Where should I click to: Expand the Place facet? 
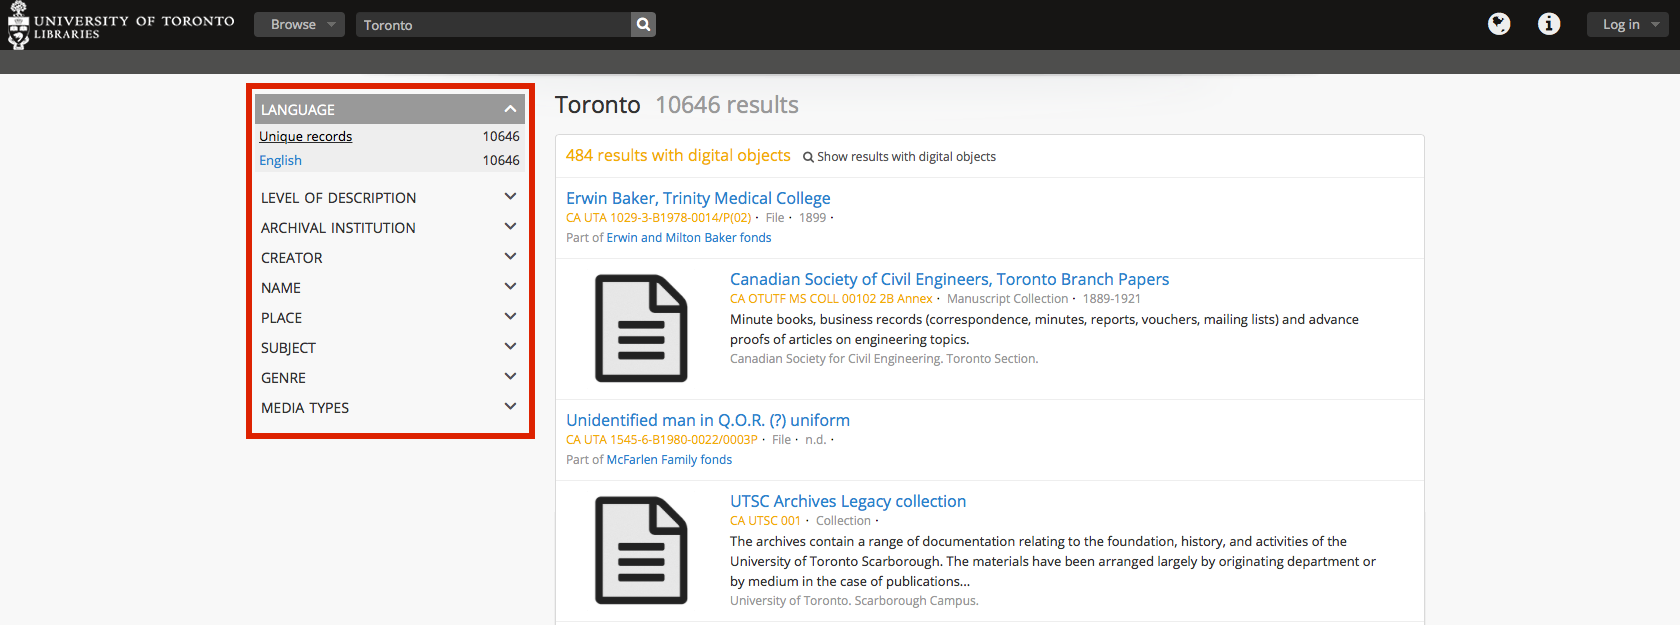pyautogui.click(x=390, y=318)
